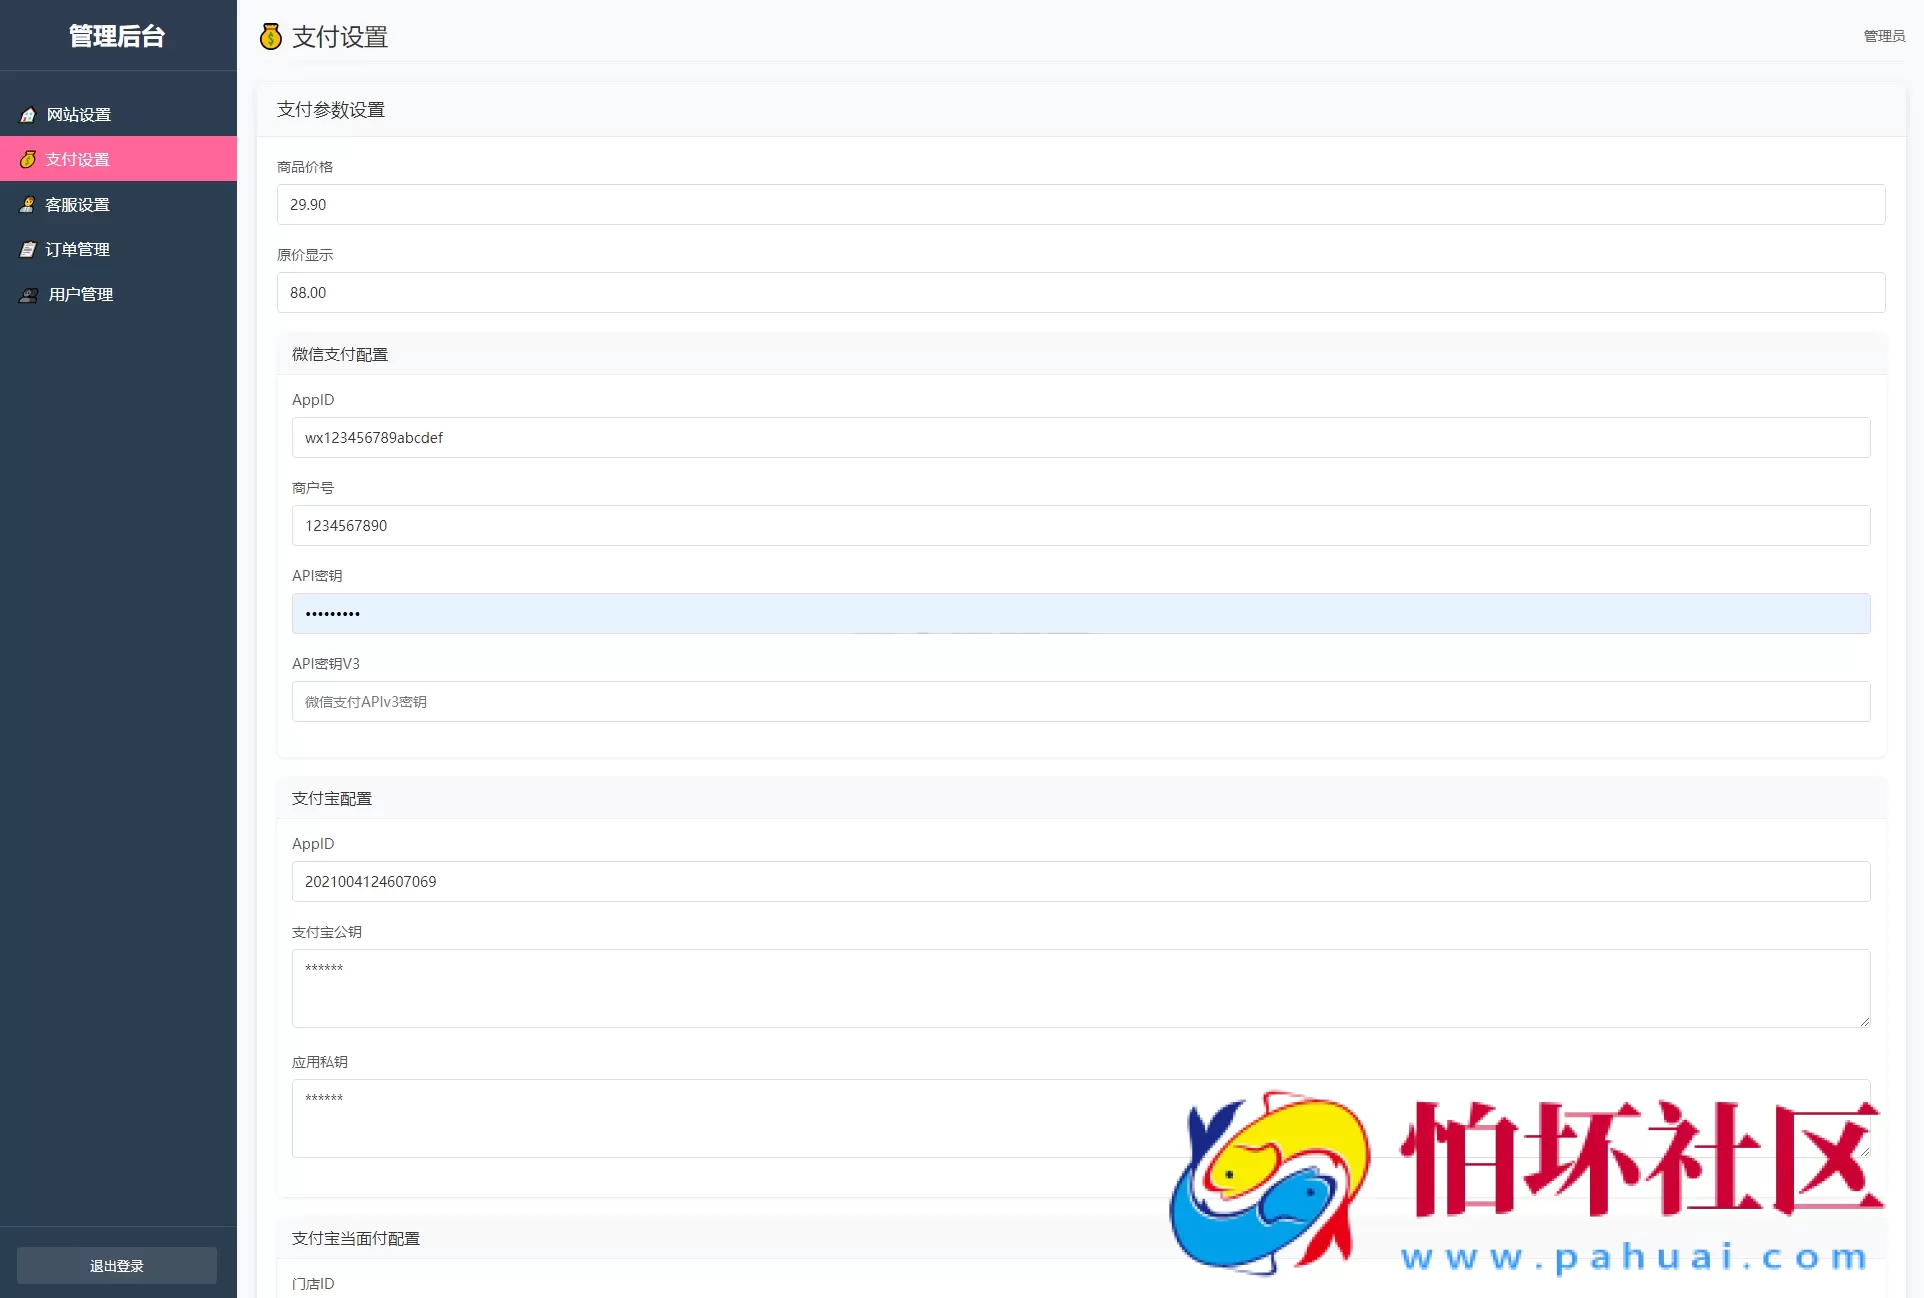Click the 原价显示 field showing 88.00
The width and height of the screenshot is (1924, 1298).
1080,292
